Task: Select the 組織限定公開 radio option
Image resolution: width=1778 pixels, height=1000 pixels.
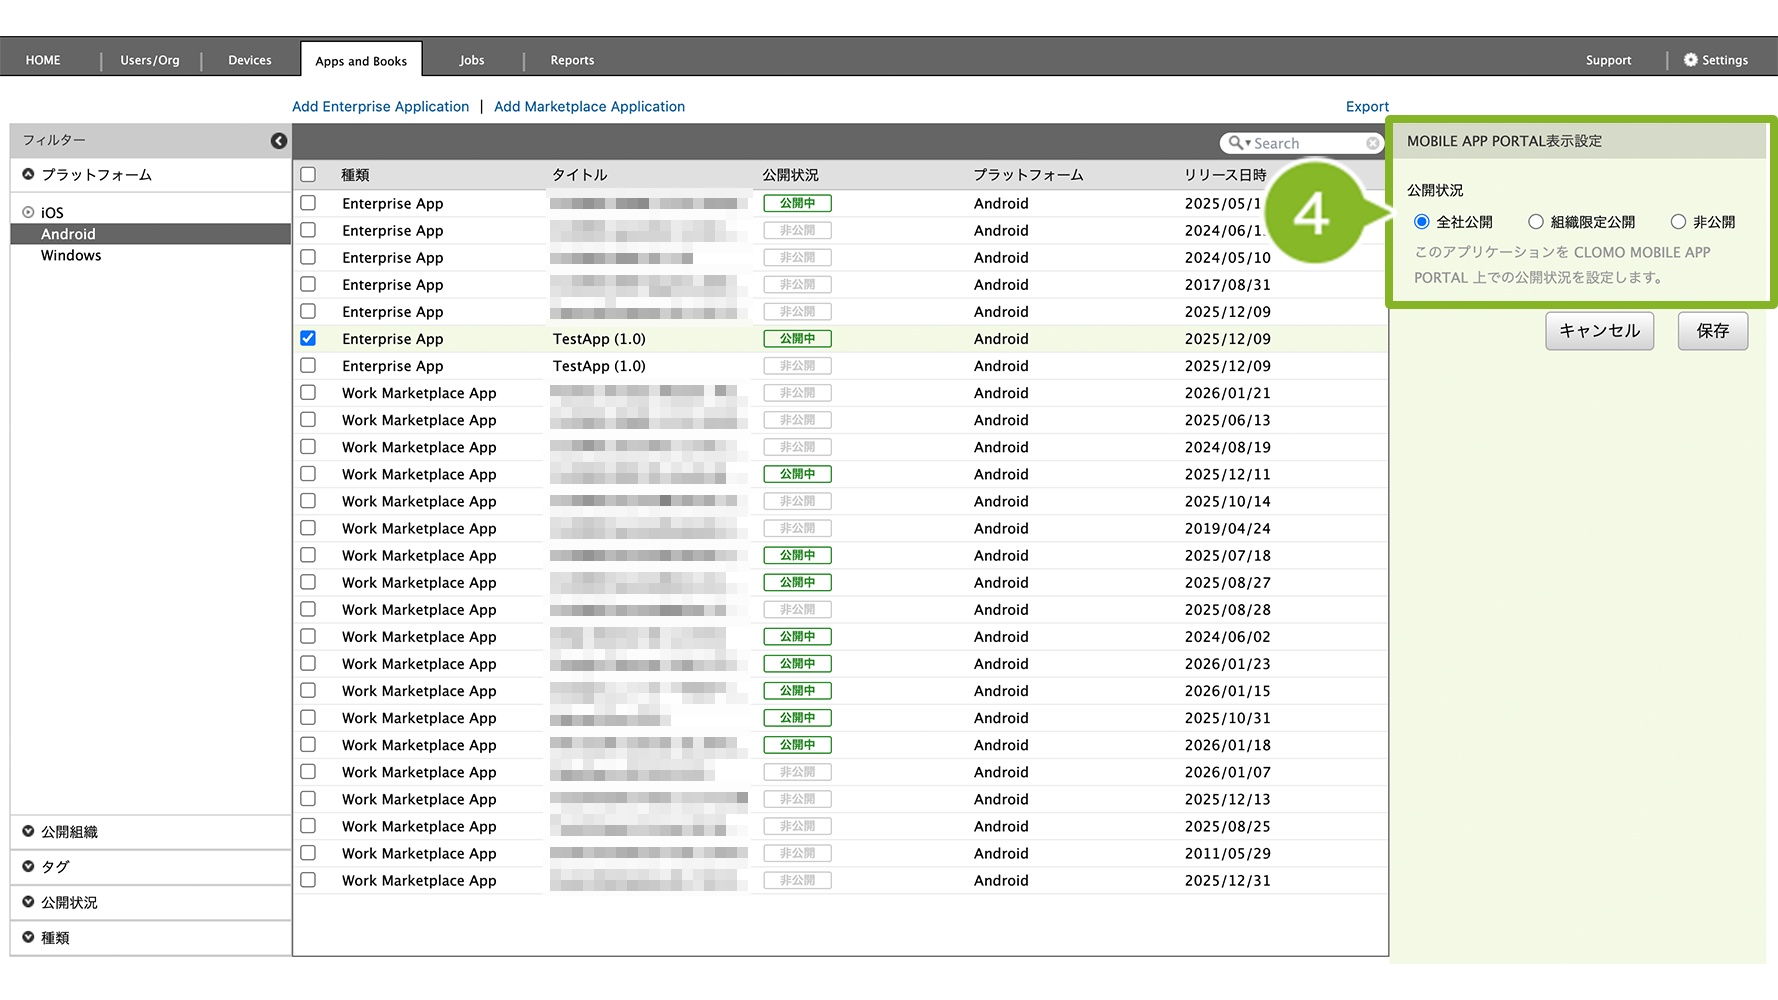Action: pyautogui.click(x=1535, y=222)
